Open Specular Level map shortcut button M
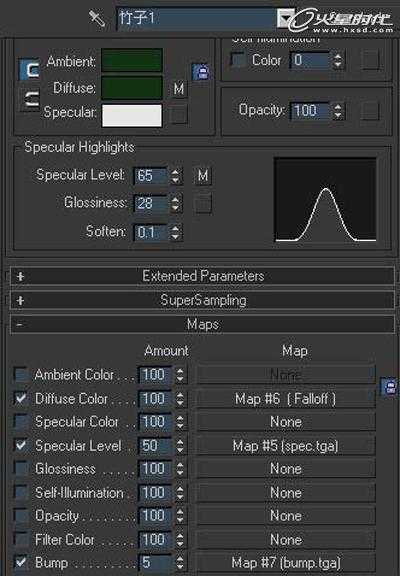 tap(203, 176)
